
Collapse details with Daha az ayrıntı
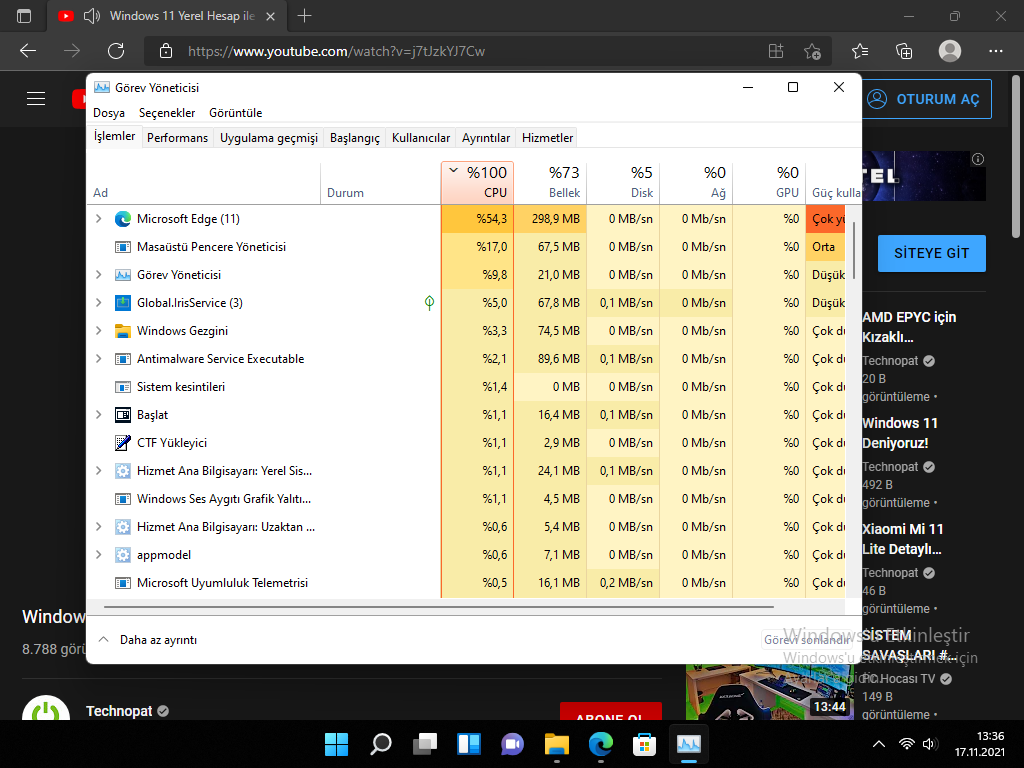click(x=148, y=640)
